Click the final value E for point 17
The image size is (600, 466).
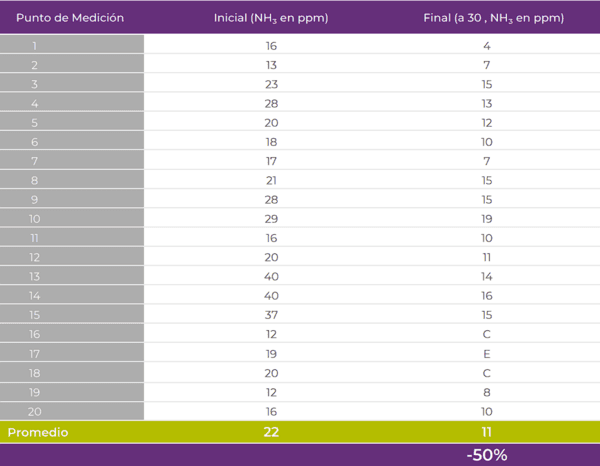coord(487,354)
